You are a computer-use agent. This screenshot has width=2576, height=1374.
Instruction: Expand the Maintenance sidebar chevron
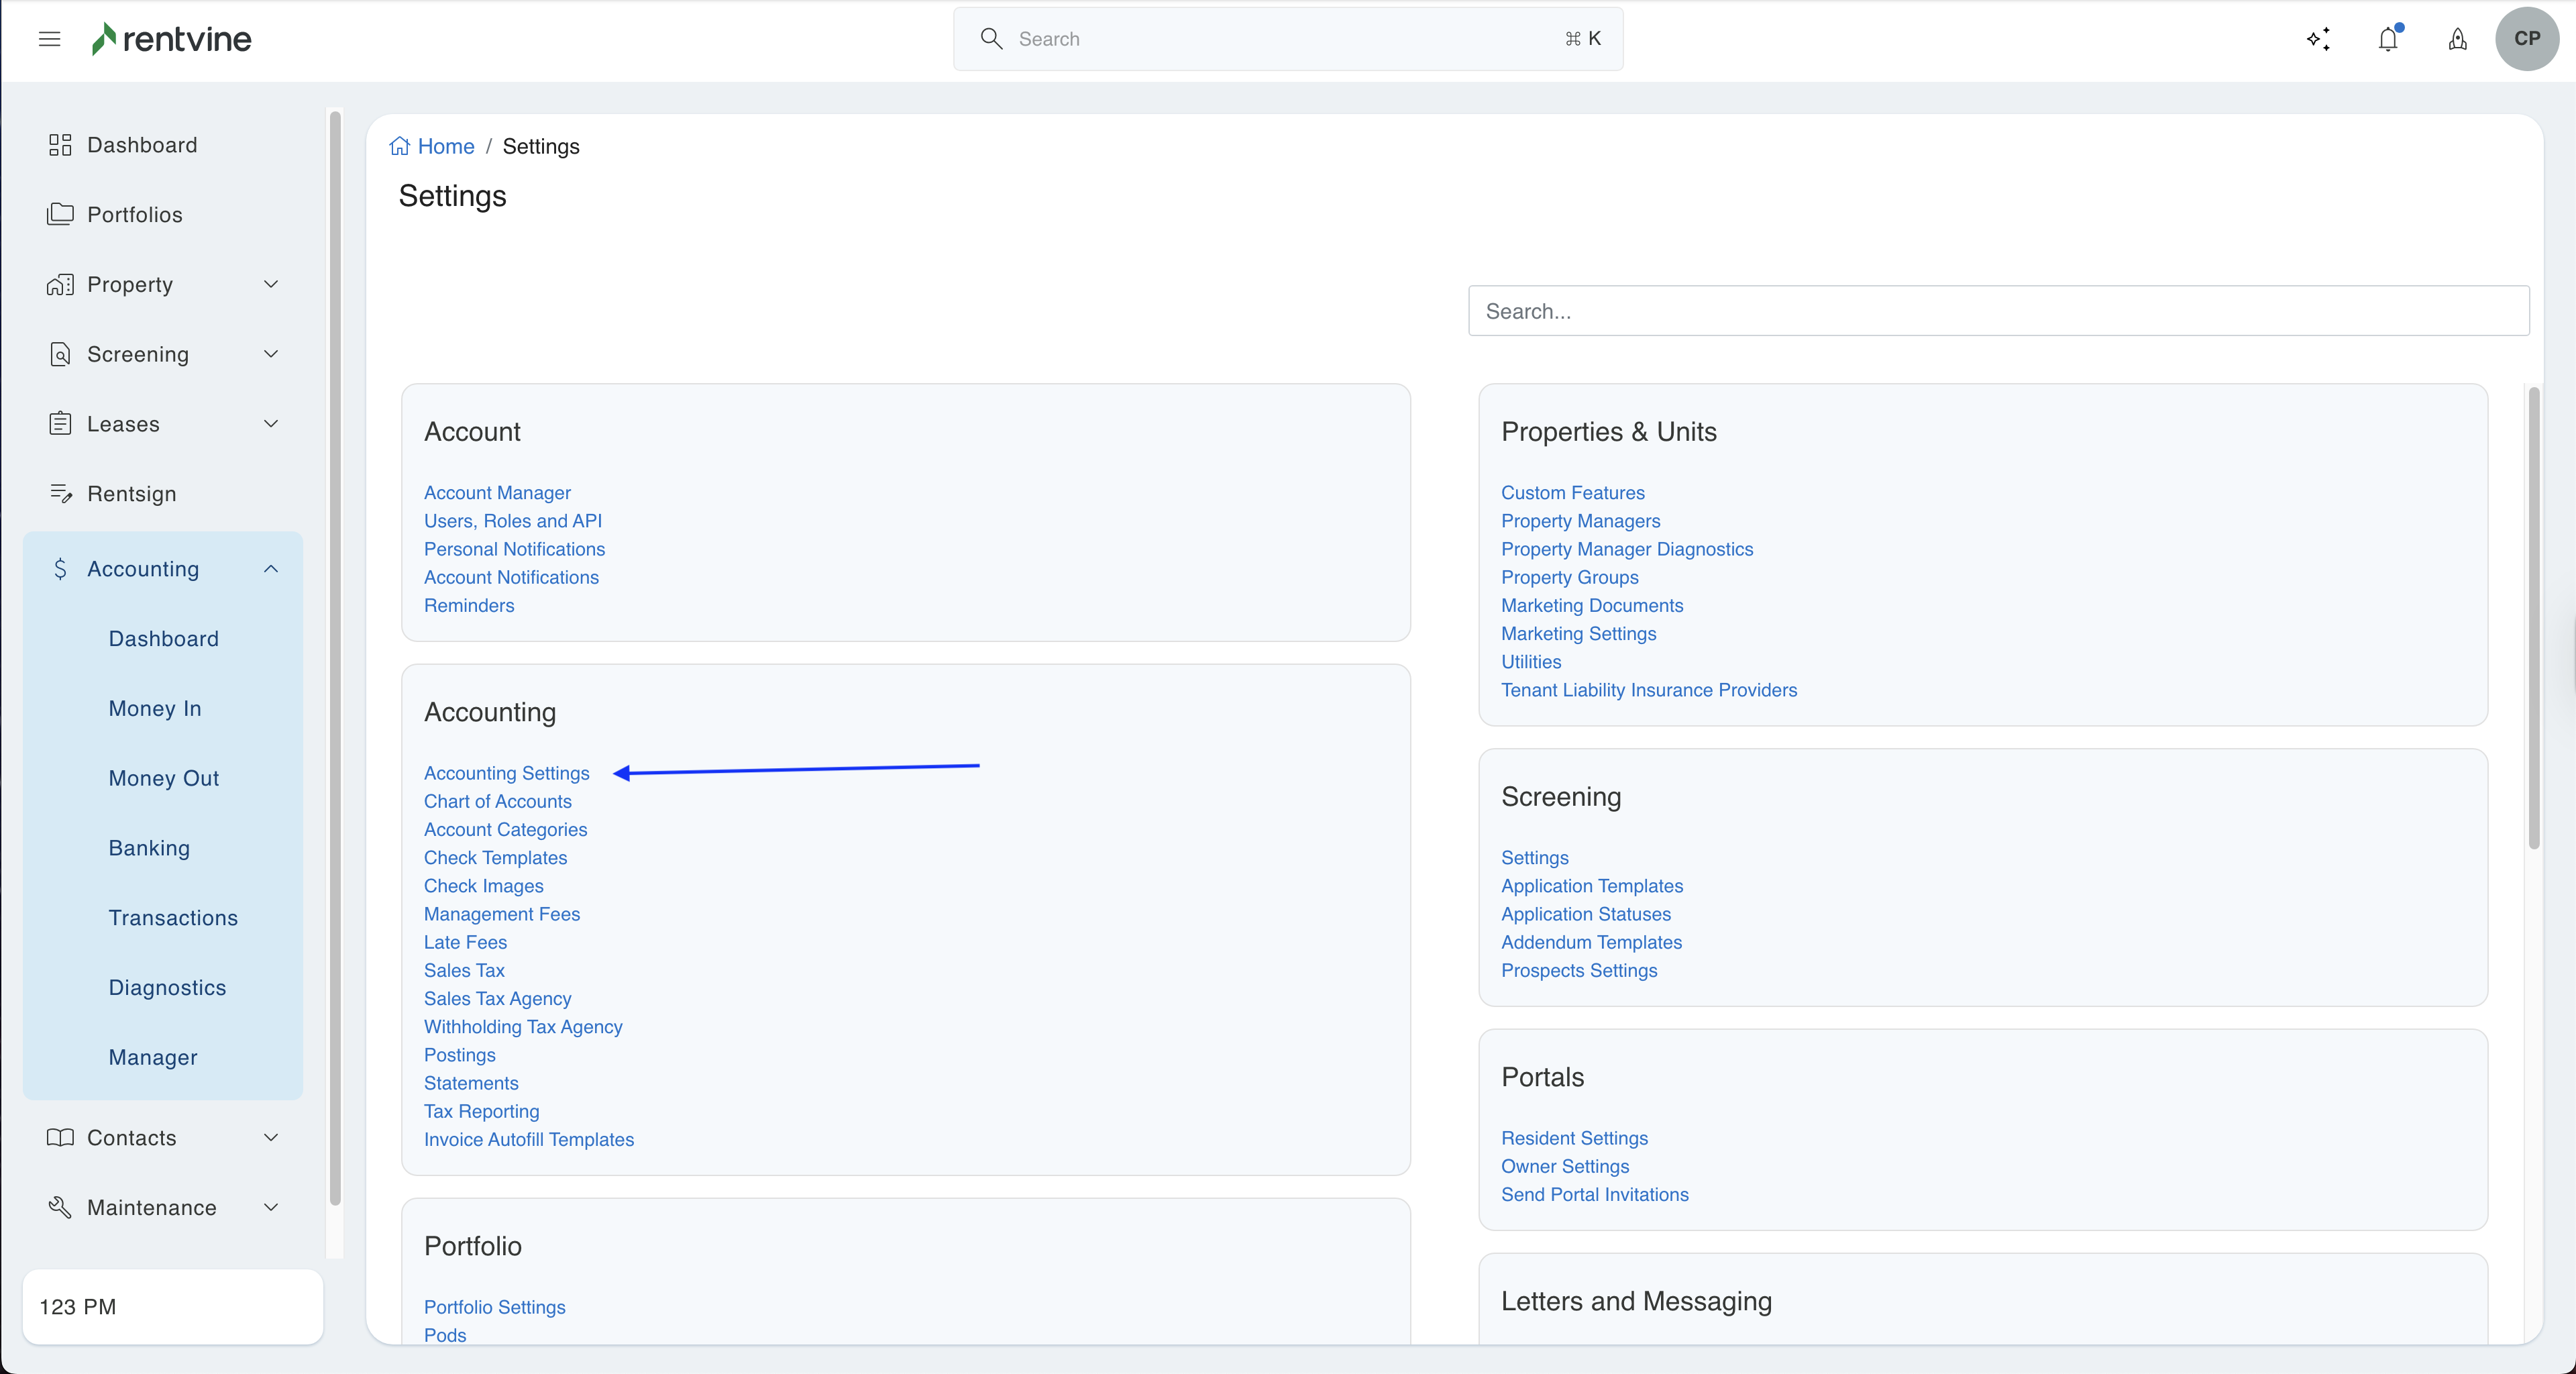click(271, 1207)
